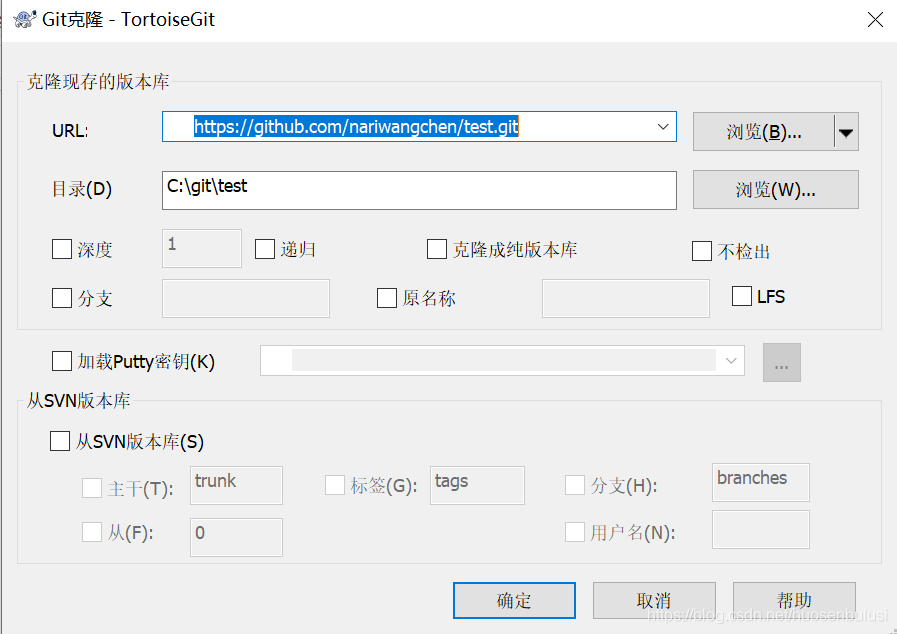Check the 克隆成纯版本库 bare clone option
Image resolution: width=897 pixels, height=634 pixels.
tap(436, 249)
